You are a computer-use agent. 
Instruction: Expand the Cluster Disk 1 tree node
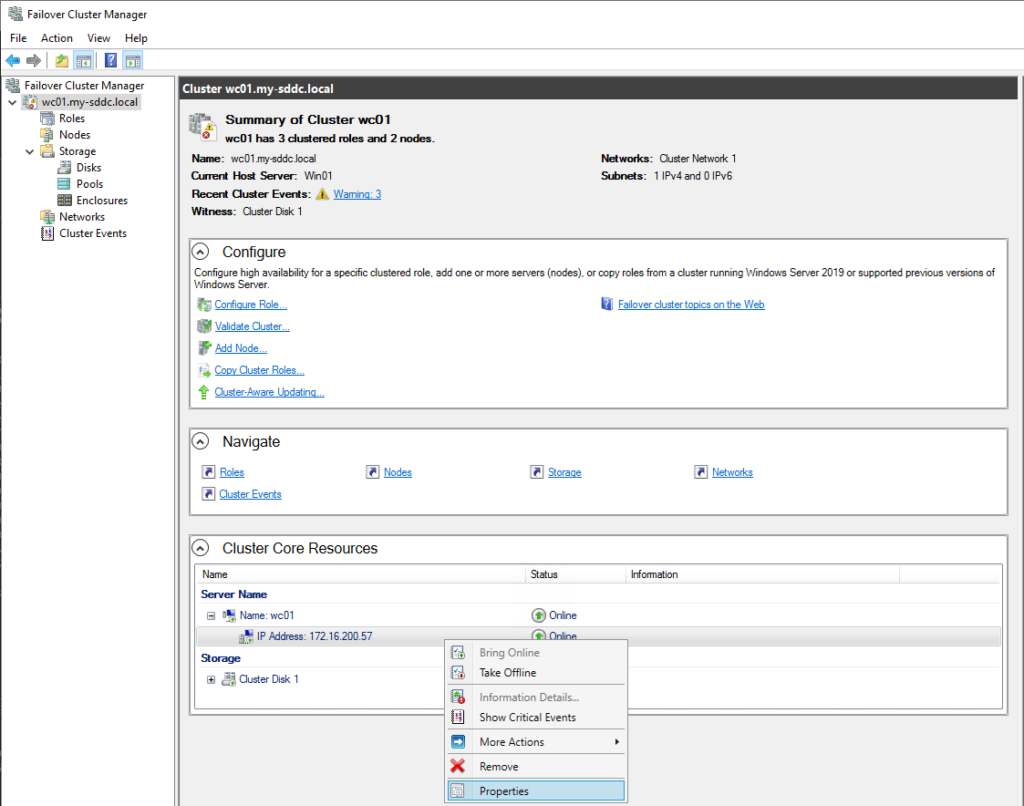click(211, 680)
